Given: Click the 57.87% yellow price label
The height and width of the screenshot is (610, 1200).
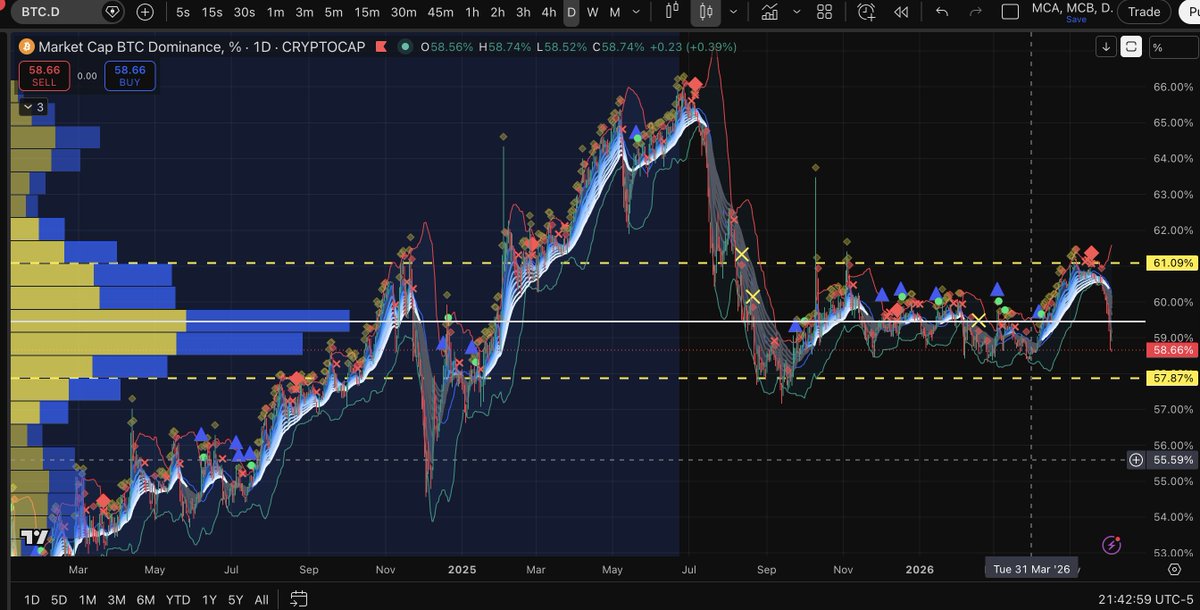Looking at the screenshot, I should [1171, 378].
